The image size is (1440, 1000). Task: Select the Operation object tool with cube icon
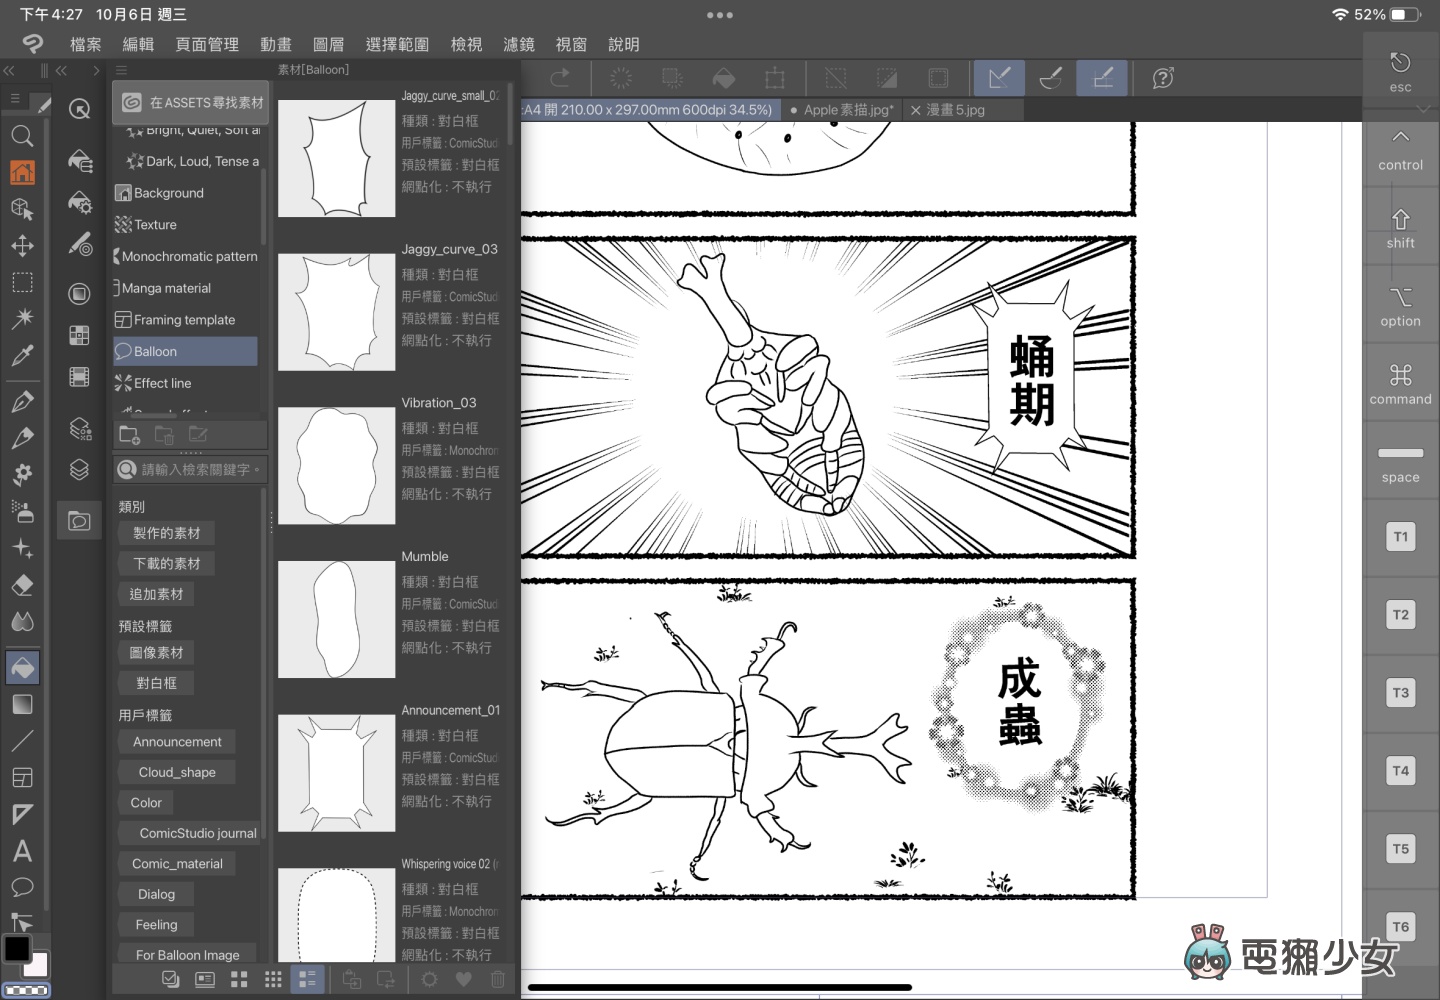(x=22, y=209)
